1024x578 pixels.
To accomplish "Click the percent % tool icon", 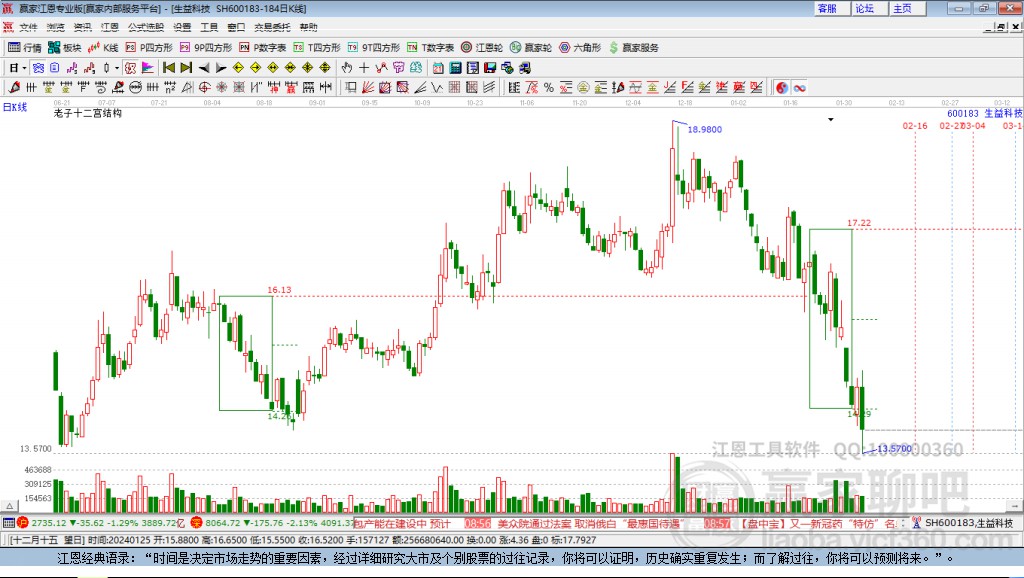I will 549,88.
